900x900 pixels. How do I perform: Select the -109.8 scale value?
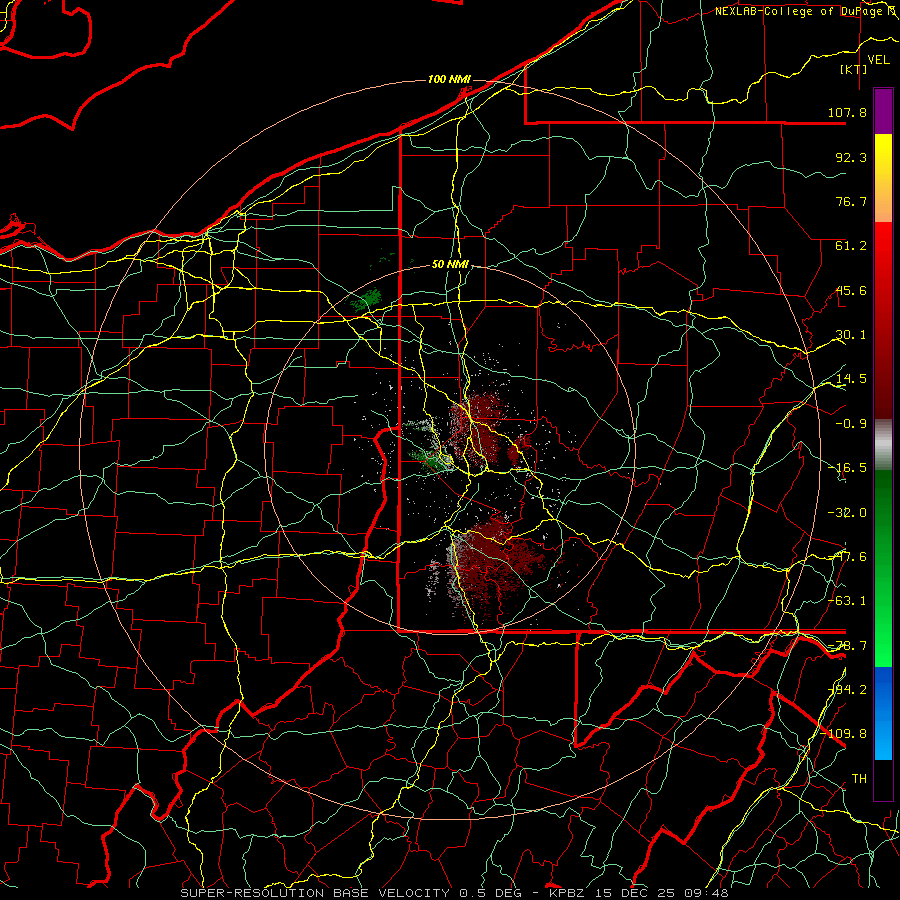point(844,734)
